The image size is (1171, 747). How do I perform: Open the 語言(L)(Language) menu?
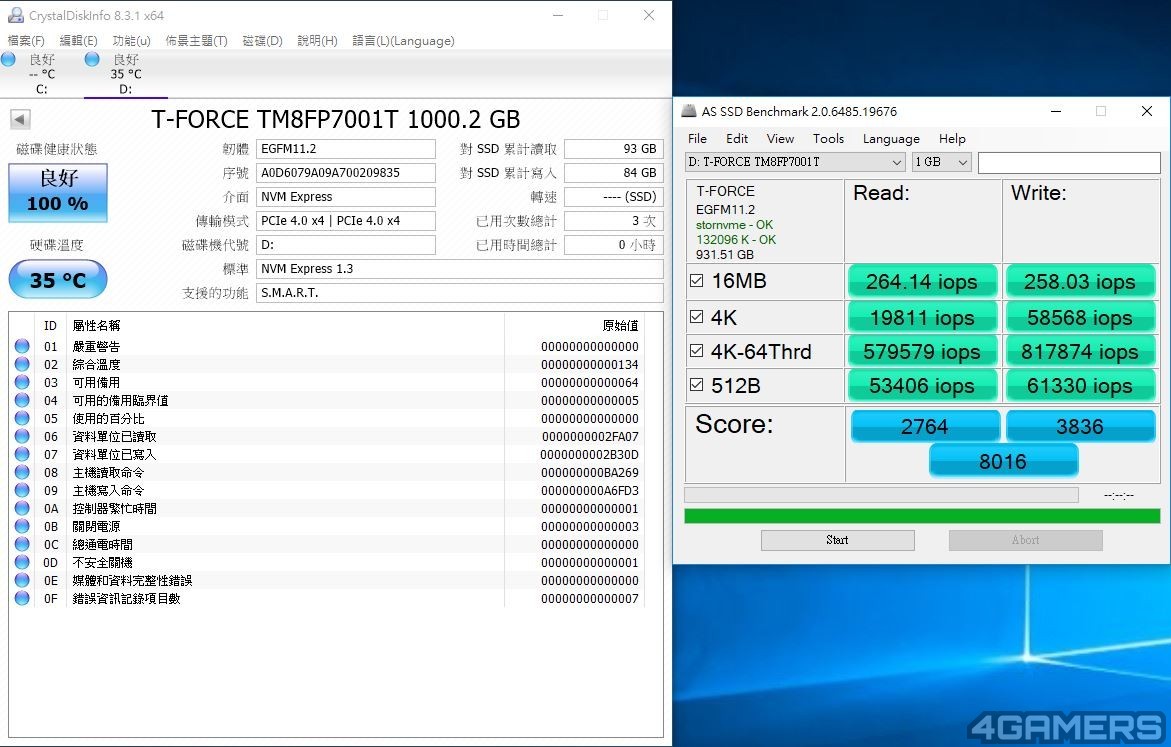[403, 40]
